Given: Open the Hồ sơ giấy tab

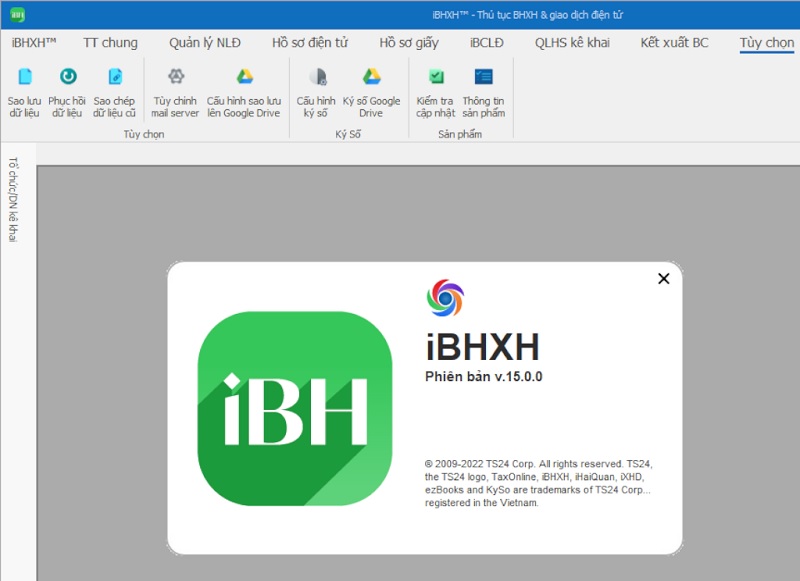Looking at the screenshot, I should (409, 43).
